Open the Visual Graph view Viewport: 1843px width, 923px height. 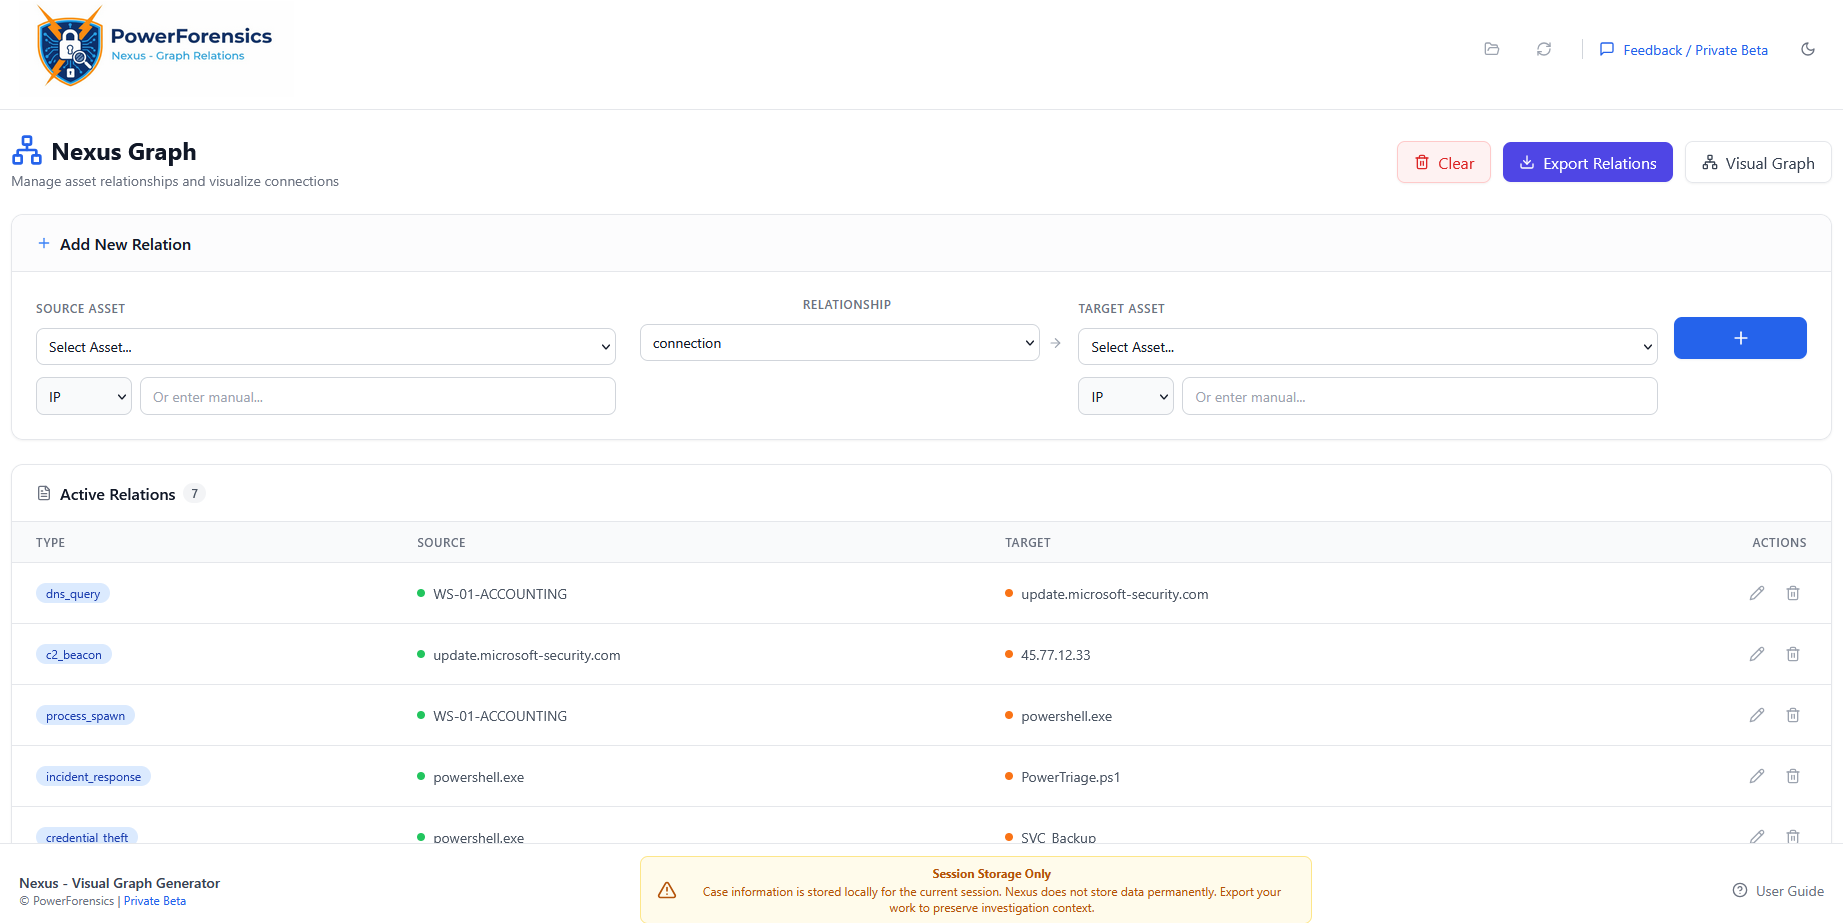click(x=1757, y=163)
